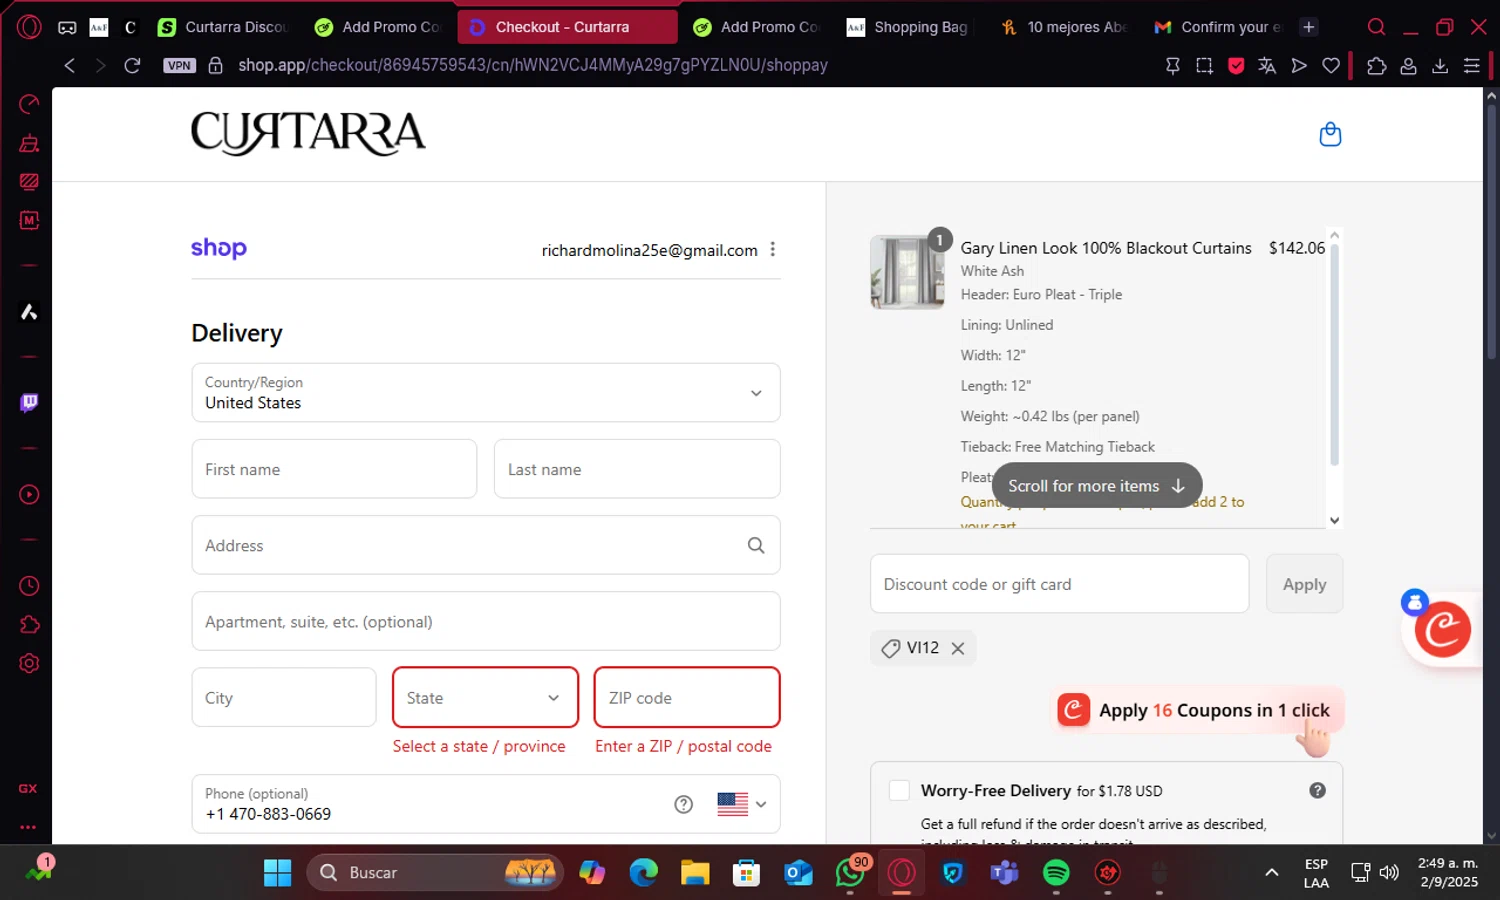Viewport: 1500px width, 900px height.
Task: Click the Discount code or gift card field
Action: pyautogui.click(x=1059, y=584)
